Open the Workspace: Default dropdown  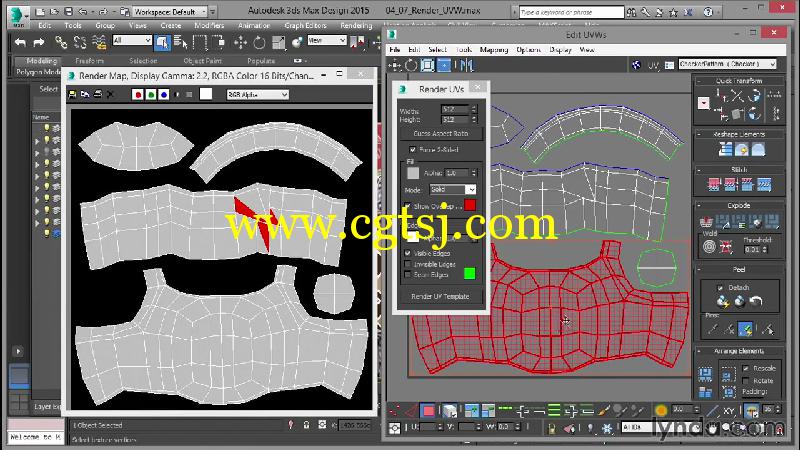point(170,11)
